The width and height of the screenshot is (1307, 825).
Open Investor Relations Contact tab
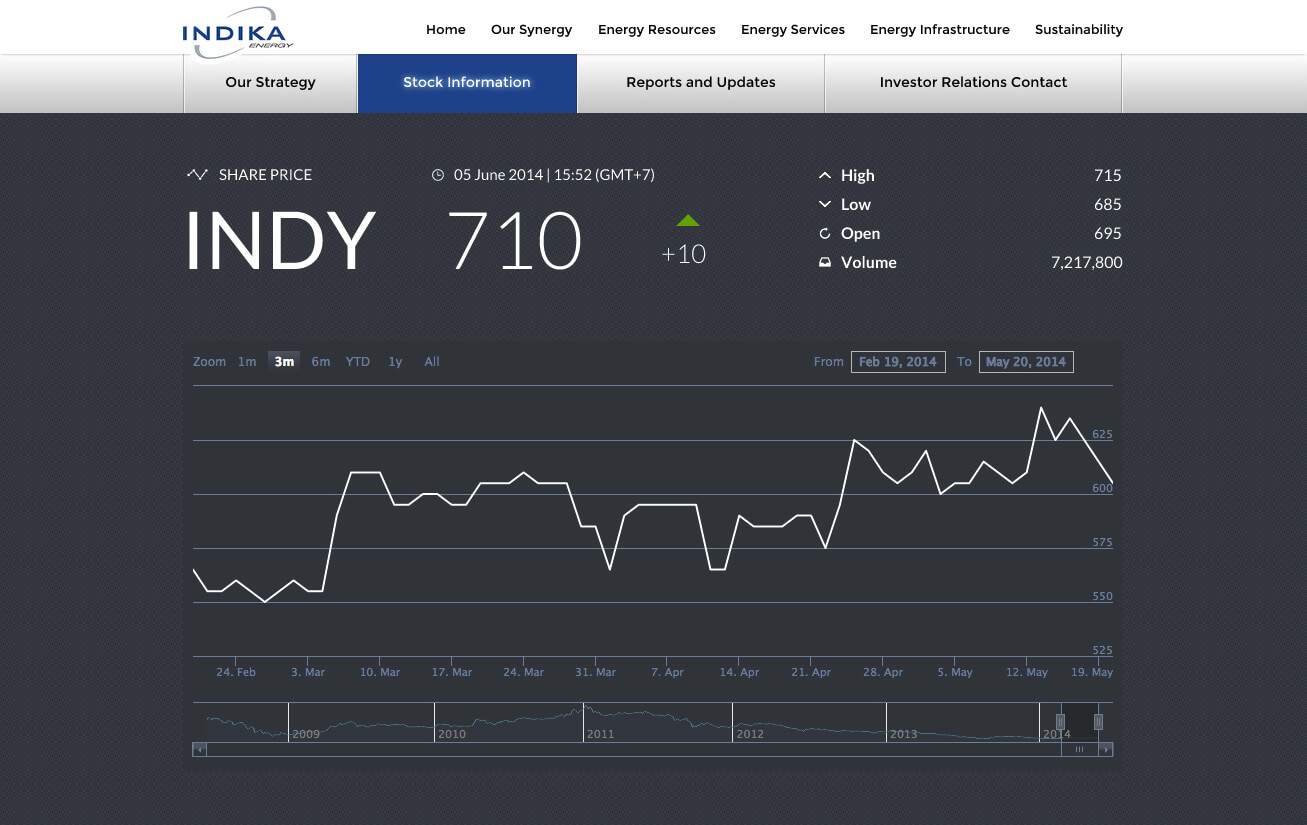(973, 83)
